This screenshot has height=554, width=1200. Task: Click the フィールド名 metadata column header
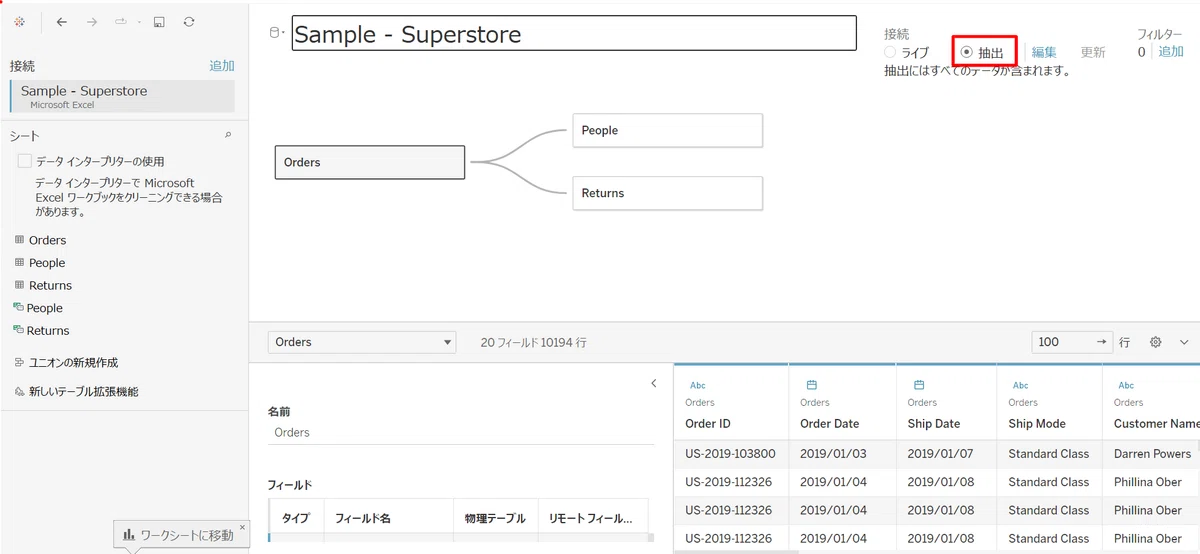pos(388,519)
